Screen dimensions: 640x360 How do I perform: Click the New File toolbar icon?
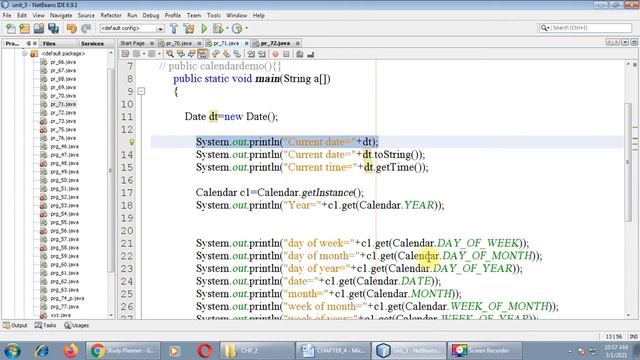point(10,28)
